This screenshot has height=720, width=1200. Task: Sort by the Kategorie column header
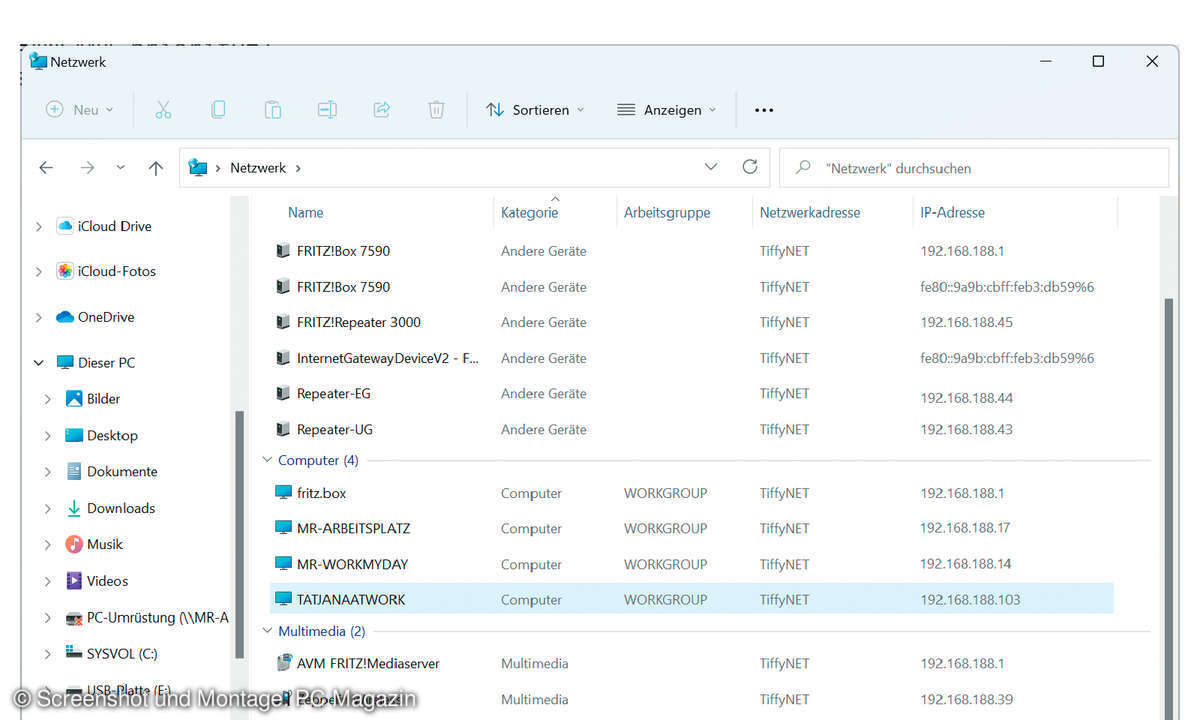530,212
